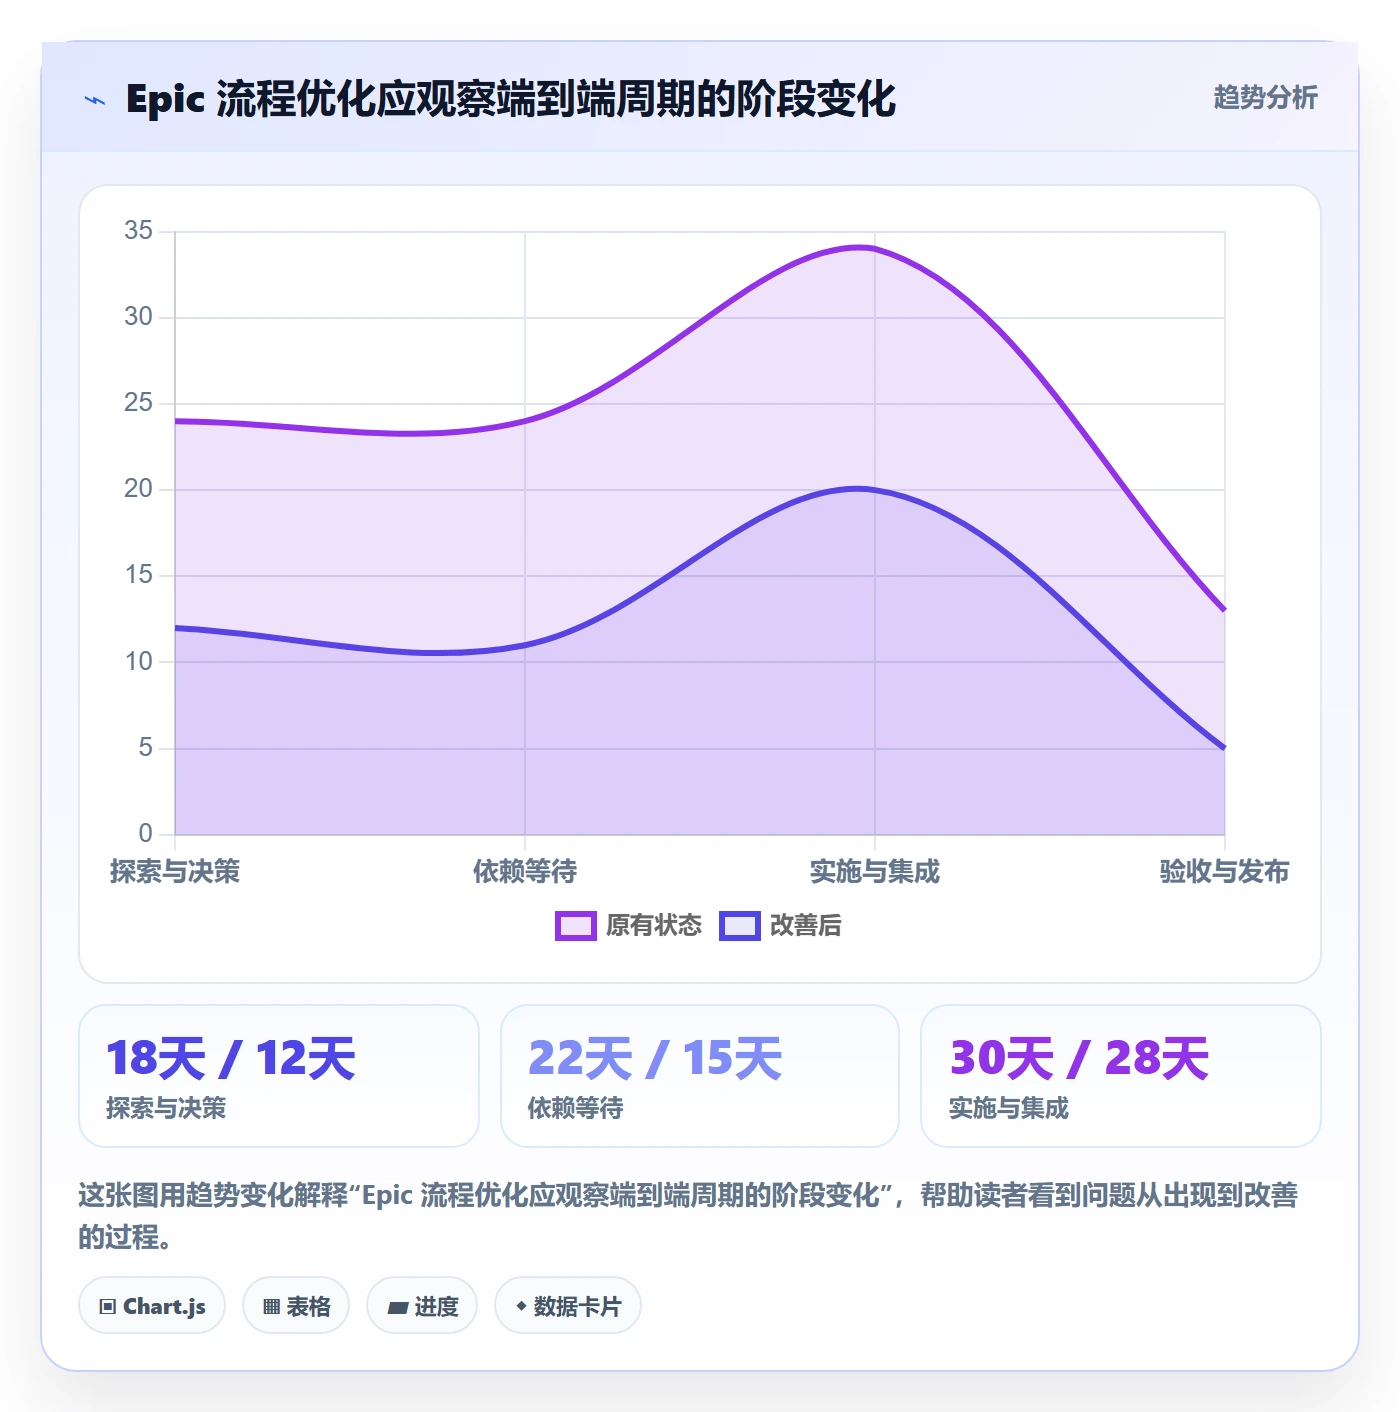Viewport: 1400px width, 1412px height.
Task: Click the description paragraph below the cards
Action: click(688, 1216)
